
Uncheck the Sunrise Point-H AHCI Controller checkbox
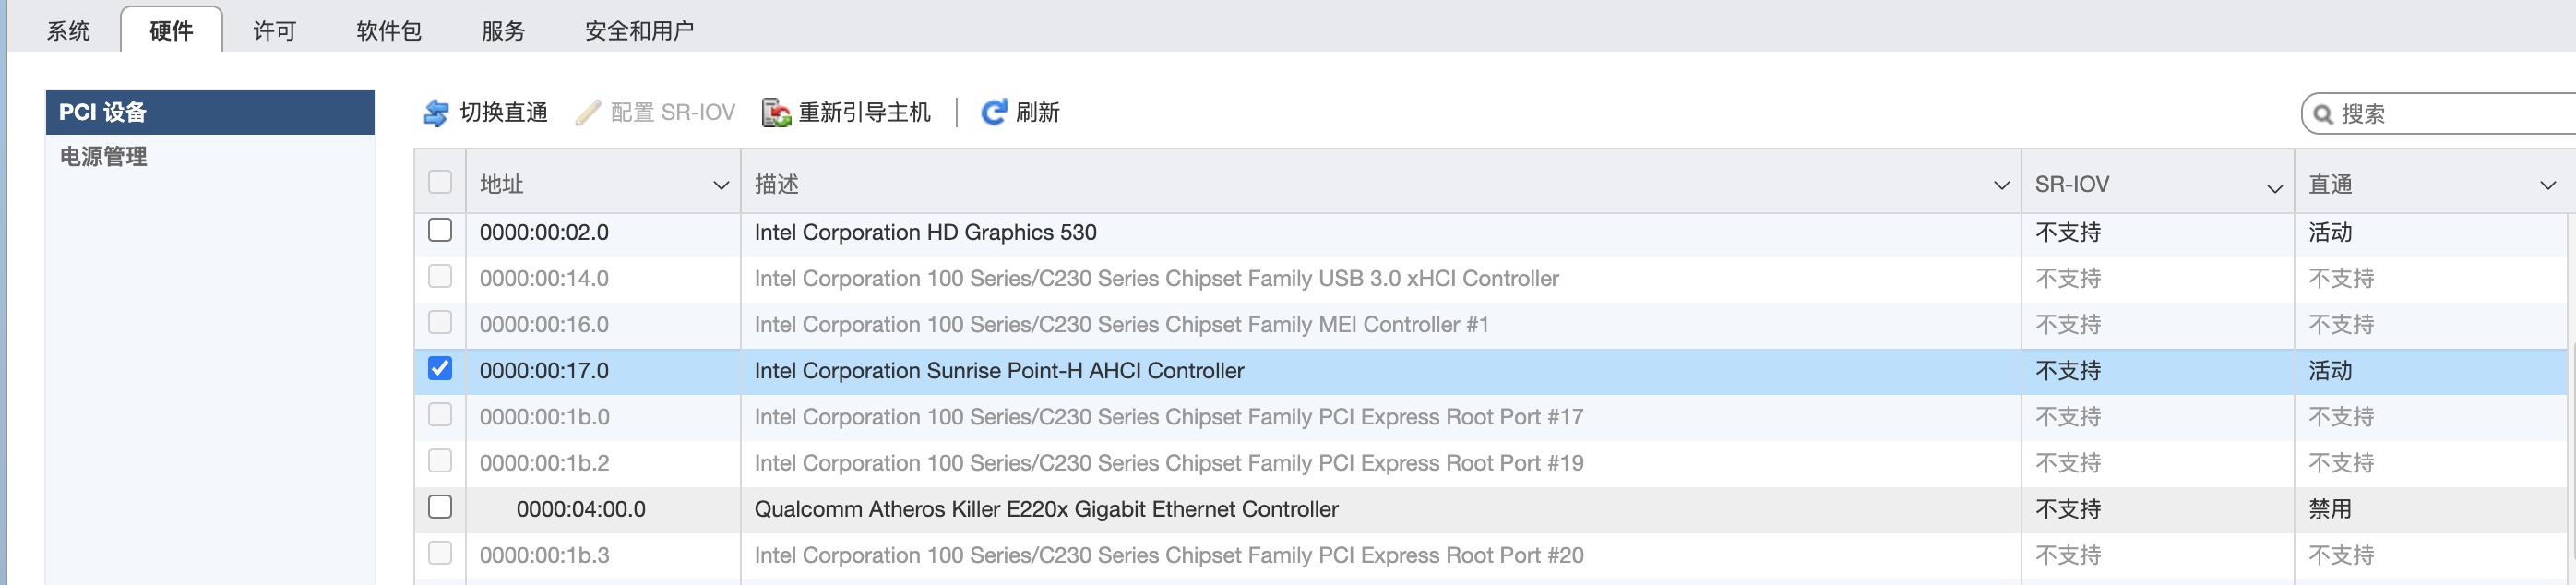pyautogui.click(x=440, y=369)
